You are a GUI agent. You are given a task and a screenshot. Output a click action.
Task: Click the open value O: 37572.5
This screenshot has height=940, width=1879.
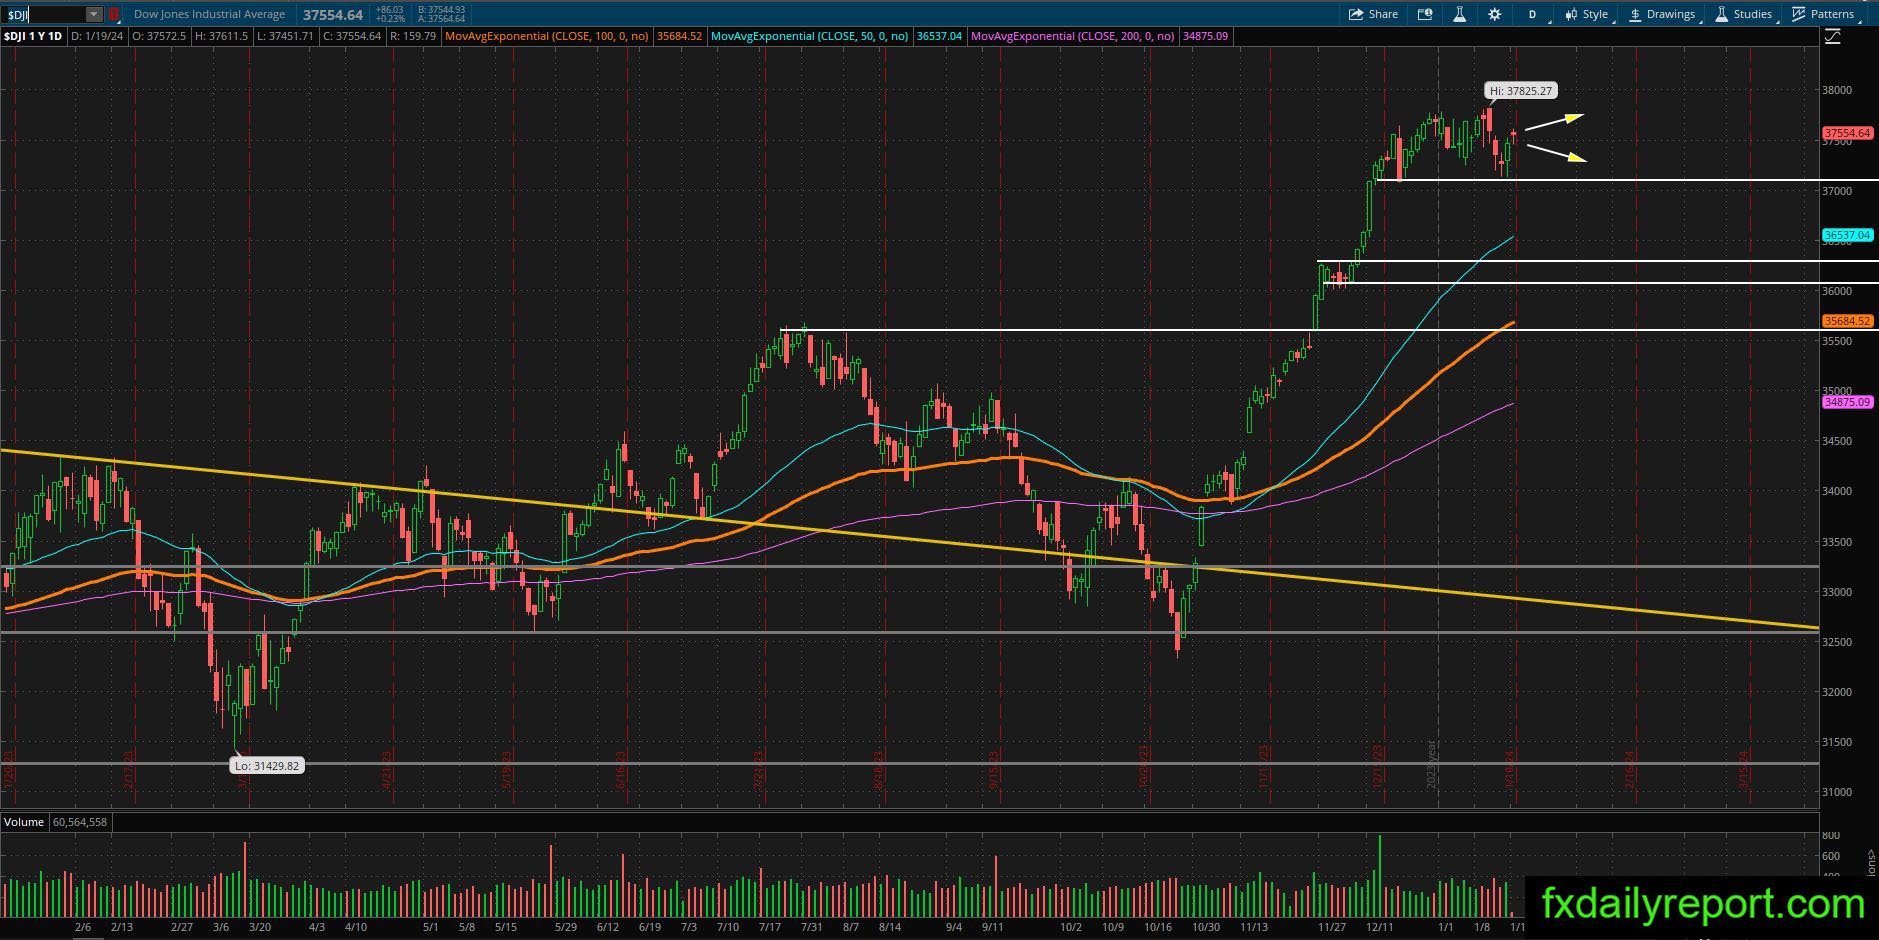tap(159, 36)
